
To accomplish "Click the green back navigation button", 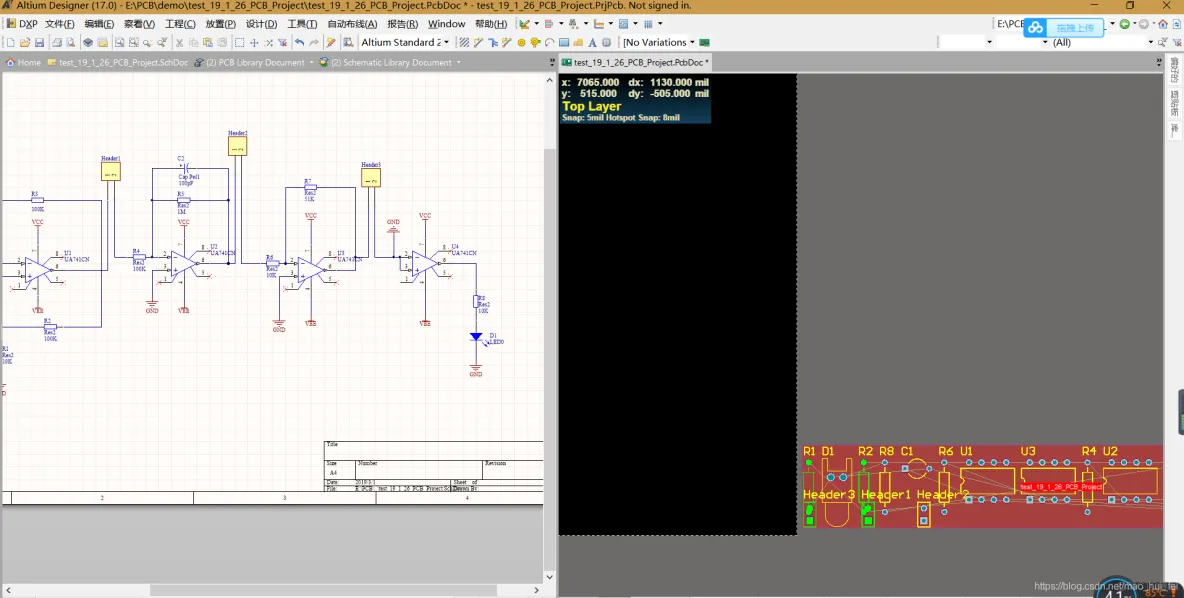I will coord(1124,23).
